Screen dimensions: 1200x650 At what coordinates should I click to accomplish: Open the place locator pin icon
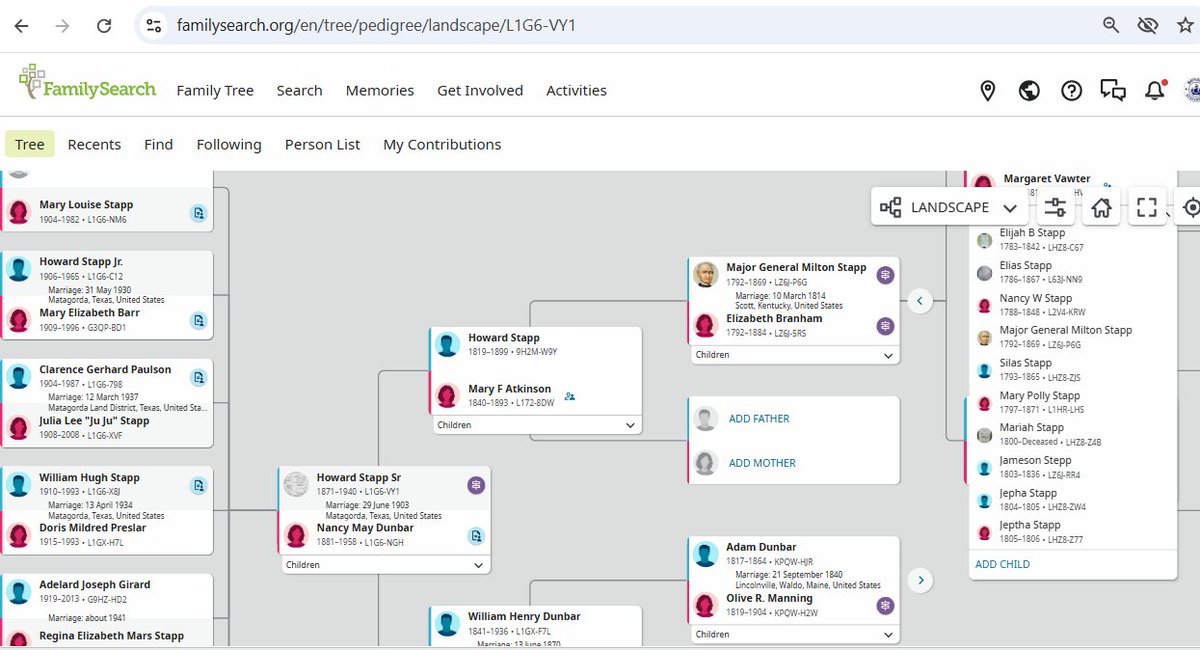(987, 91)
